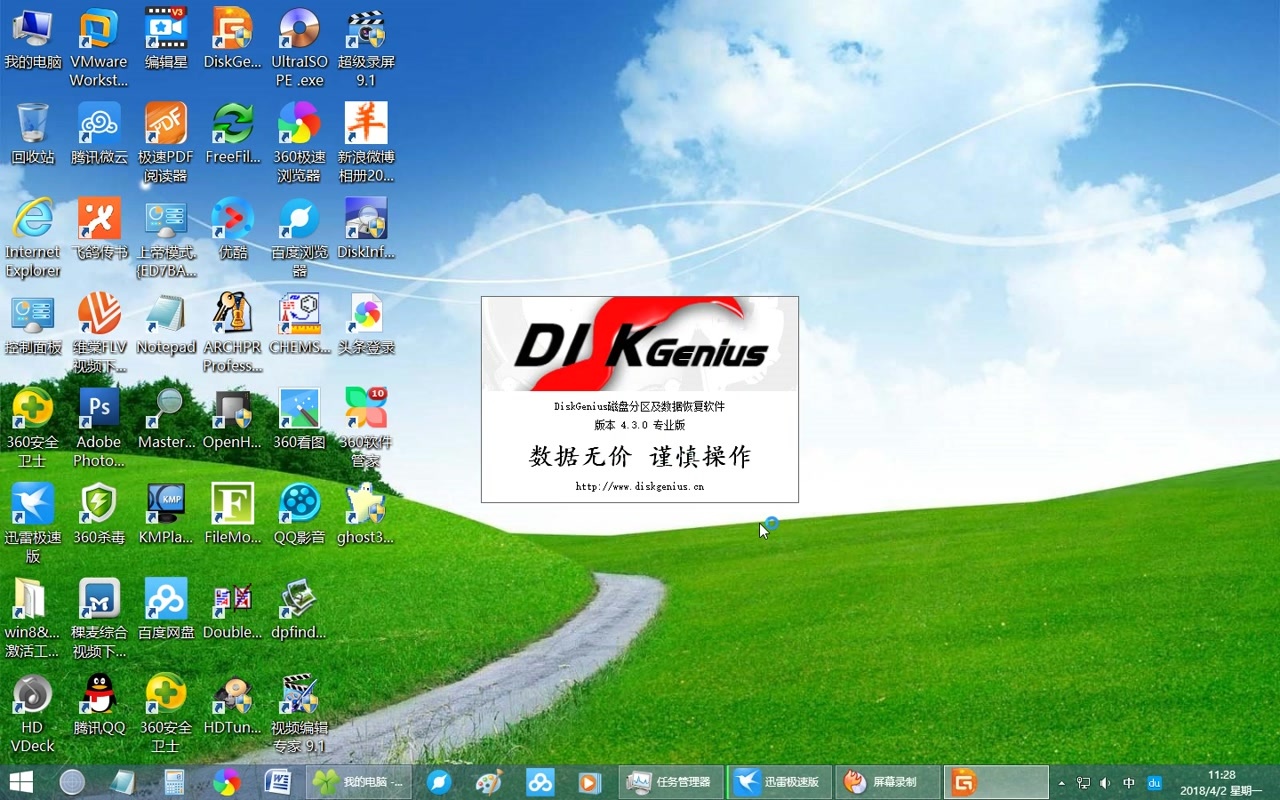Switch to 任务管理器 on taskbar

pyautogui.click(x=670, y=782)
